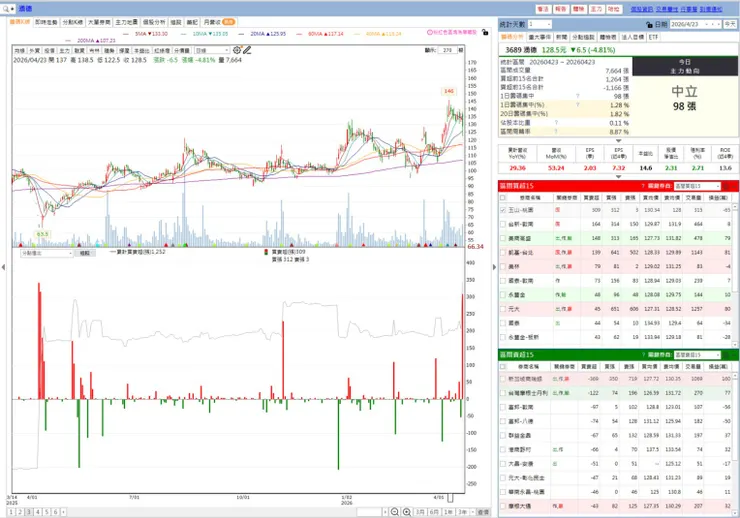
Task: Toggle the lock icon above the chart
Action: click(485, 33)
